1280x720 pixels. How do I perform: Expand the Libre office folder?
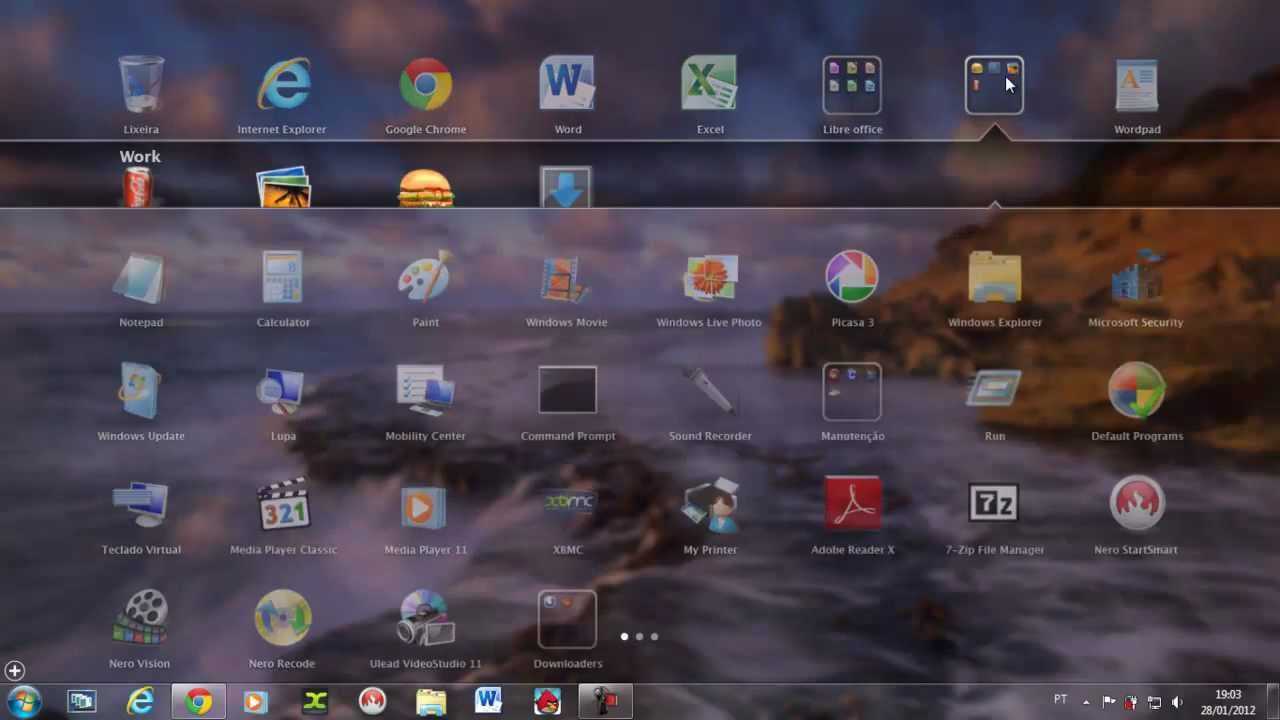click(x=852, y=85)
